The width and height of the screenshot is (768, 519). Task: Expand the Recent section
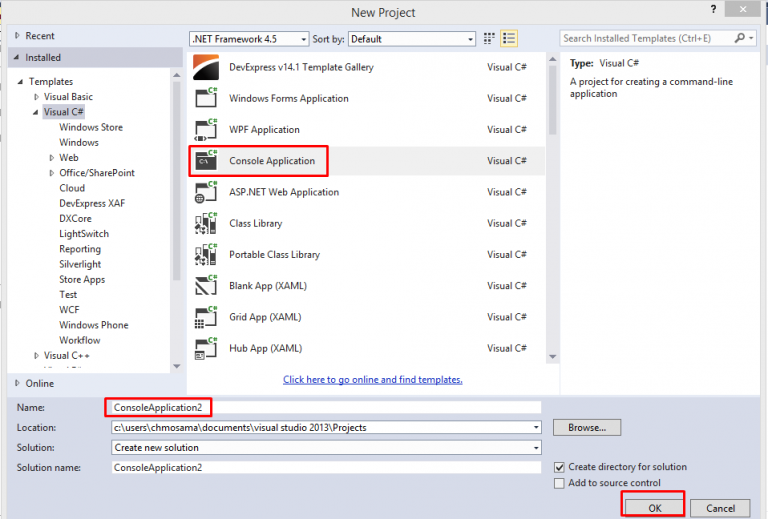[17, 36]
